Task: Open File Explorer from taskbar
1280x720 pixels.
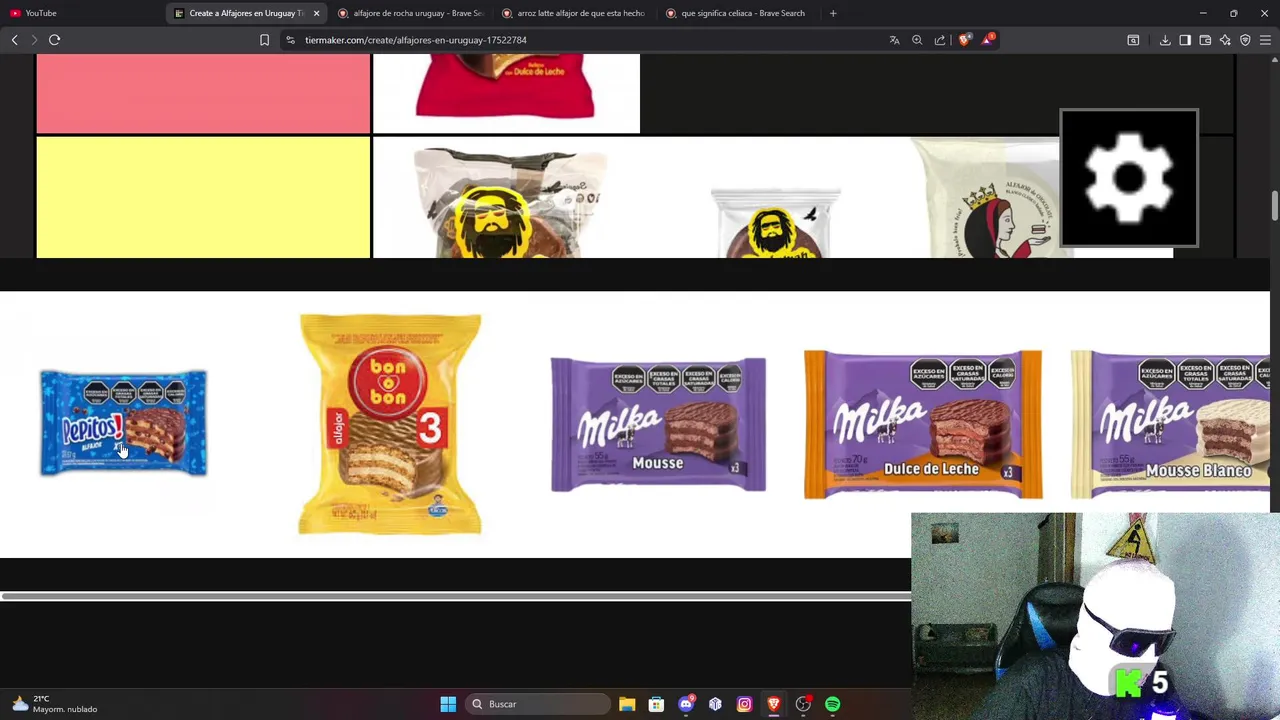Action: click(627, 704)
